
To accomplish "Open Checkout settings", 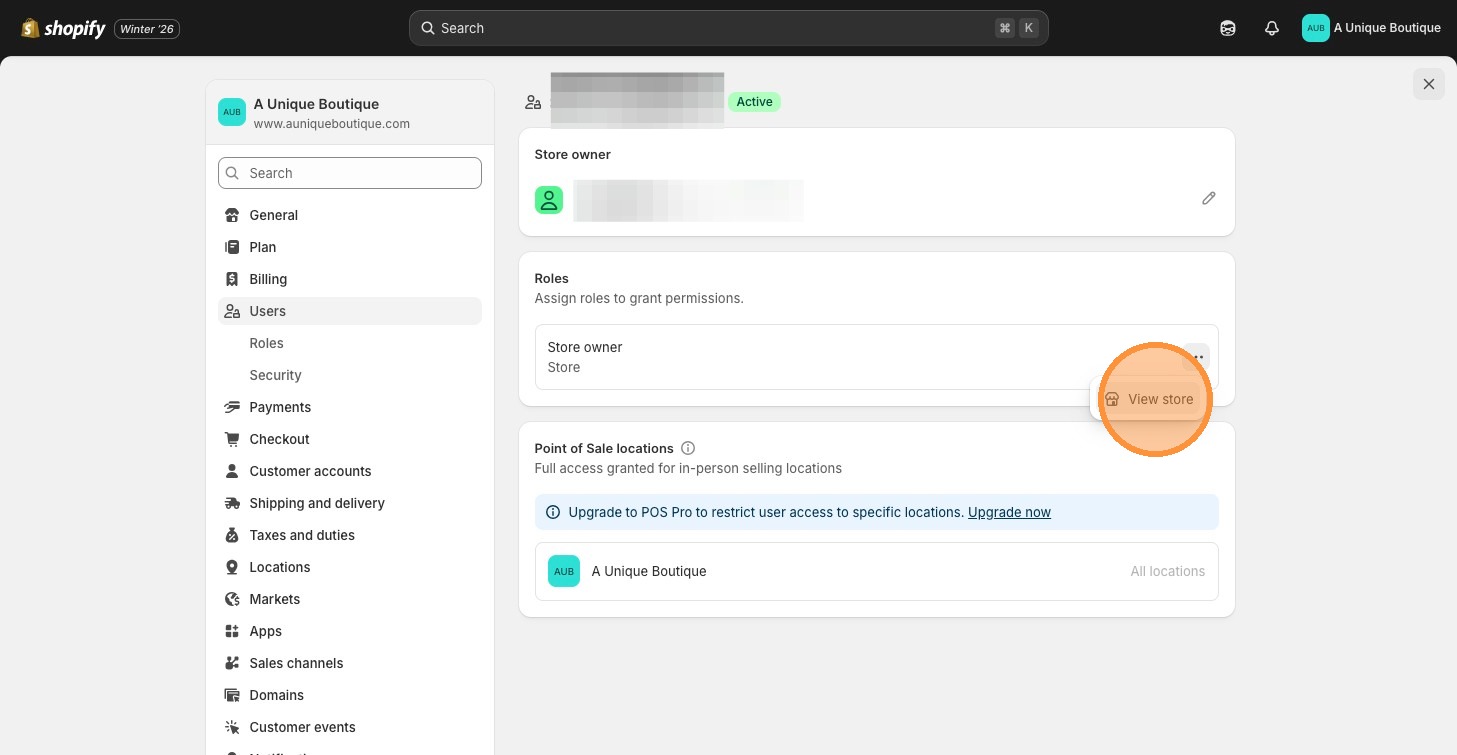I will tap(350, 439).
